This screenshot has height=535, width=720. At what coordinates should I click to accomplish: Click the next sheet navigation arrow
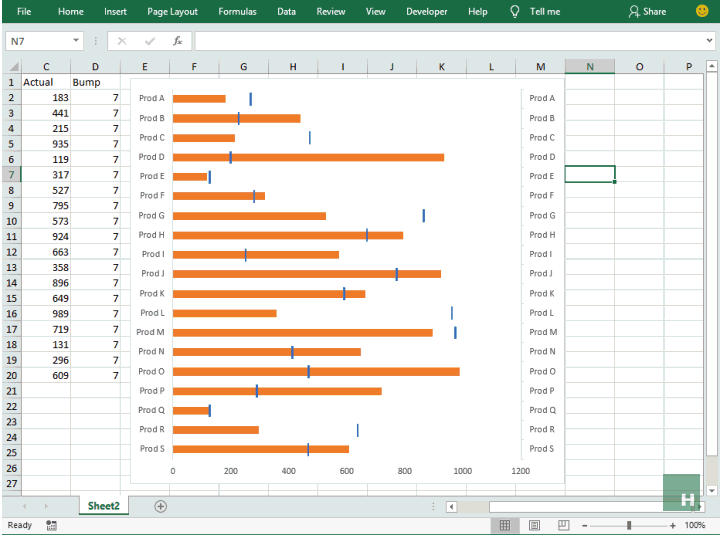coord(46,506)
